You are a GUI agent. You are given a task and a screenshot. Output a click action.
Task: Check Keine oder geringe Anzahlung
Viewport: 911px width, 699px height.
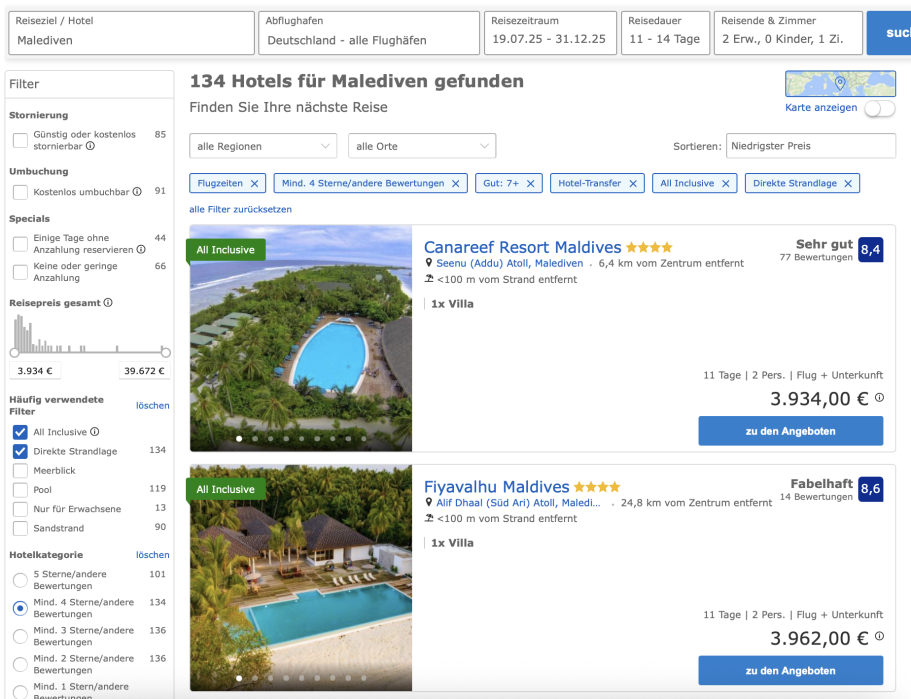click(20, 272)
